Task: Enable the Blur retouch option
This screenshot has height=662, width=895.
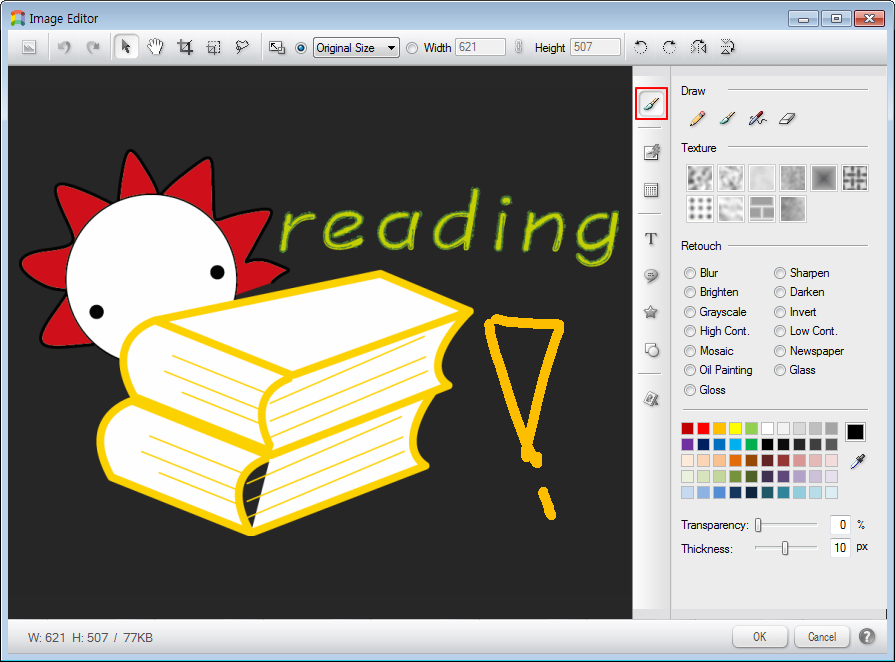Action: tap(690, 273)
